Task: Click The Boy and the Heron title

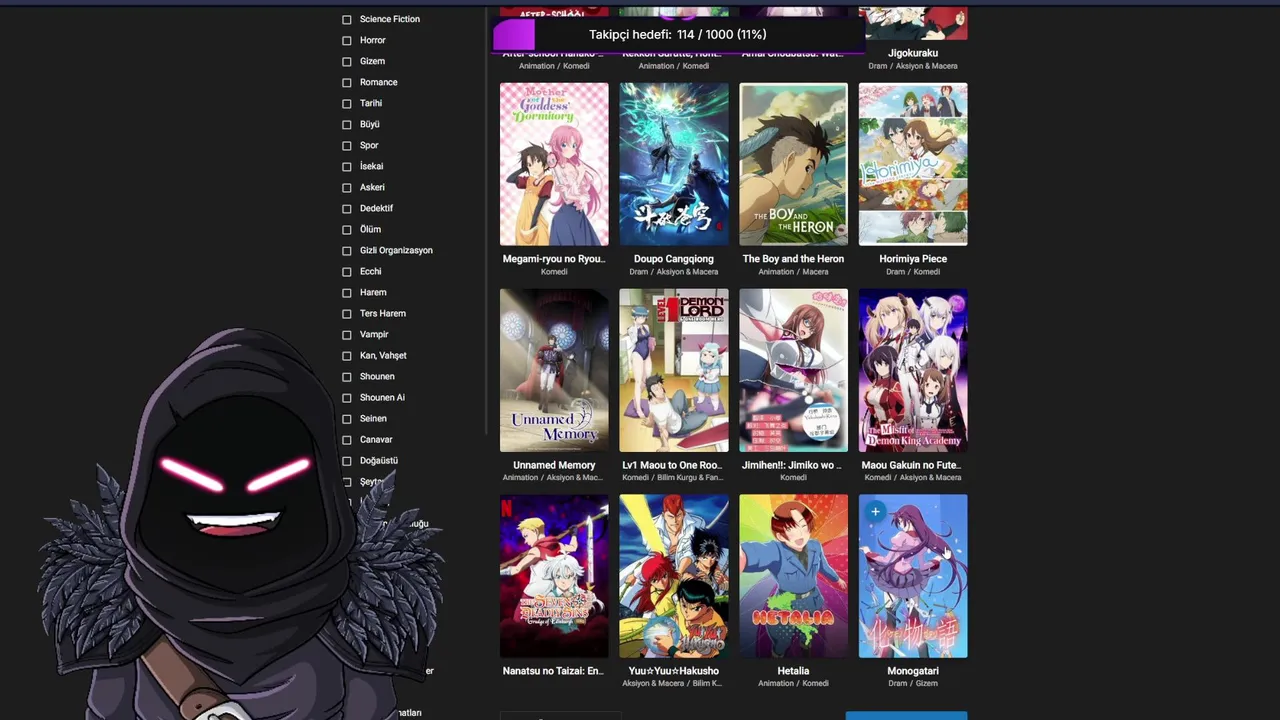Action: click(x=793, y=259)
